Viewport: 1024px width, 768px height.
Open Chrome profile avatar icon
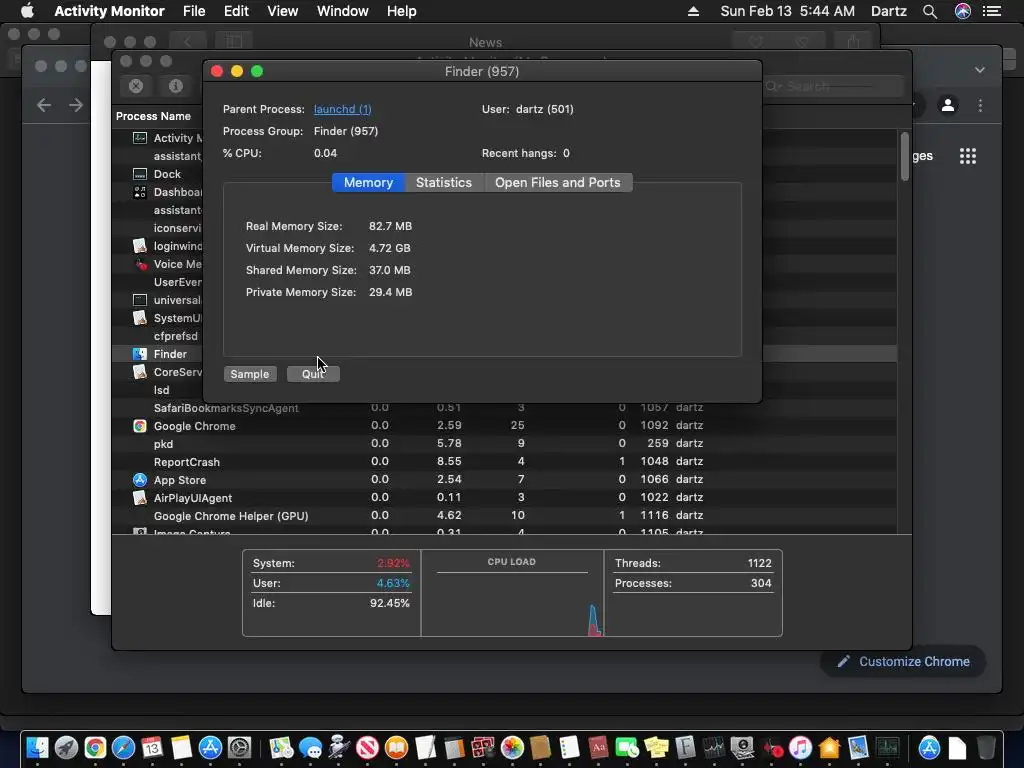point(948,105)
